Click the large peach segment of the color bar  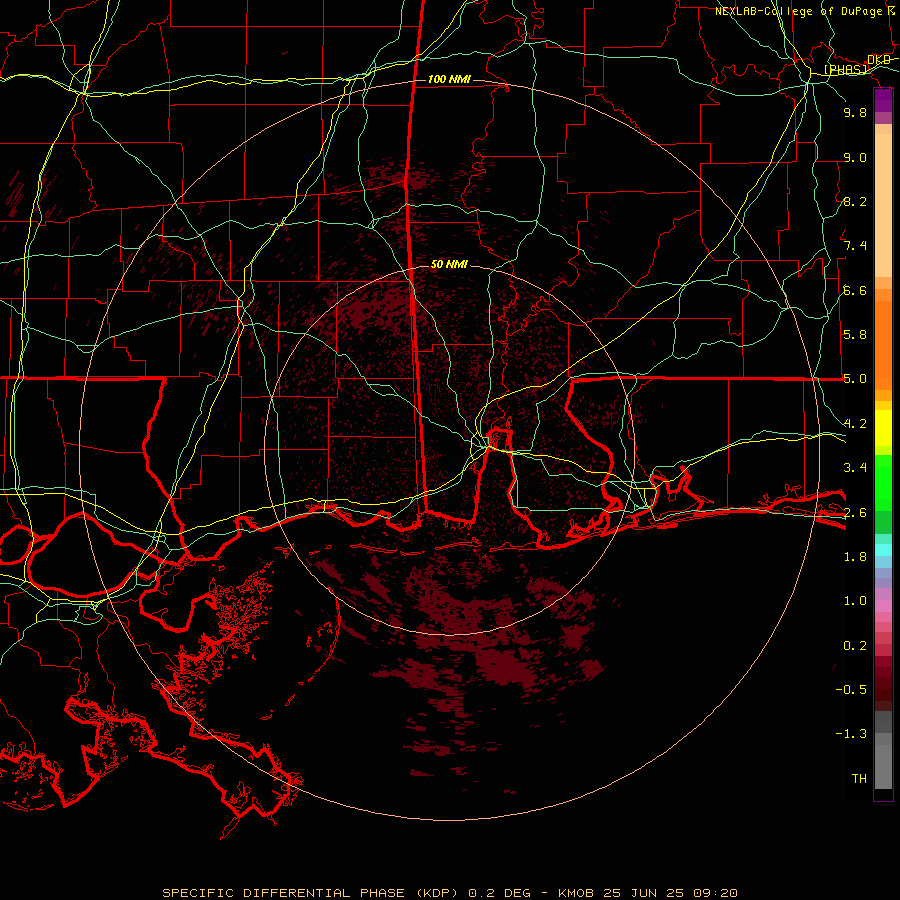point(883,205)
